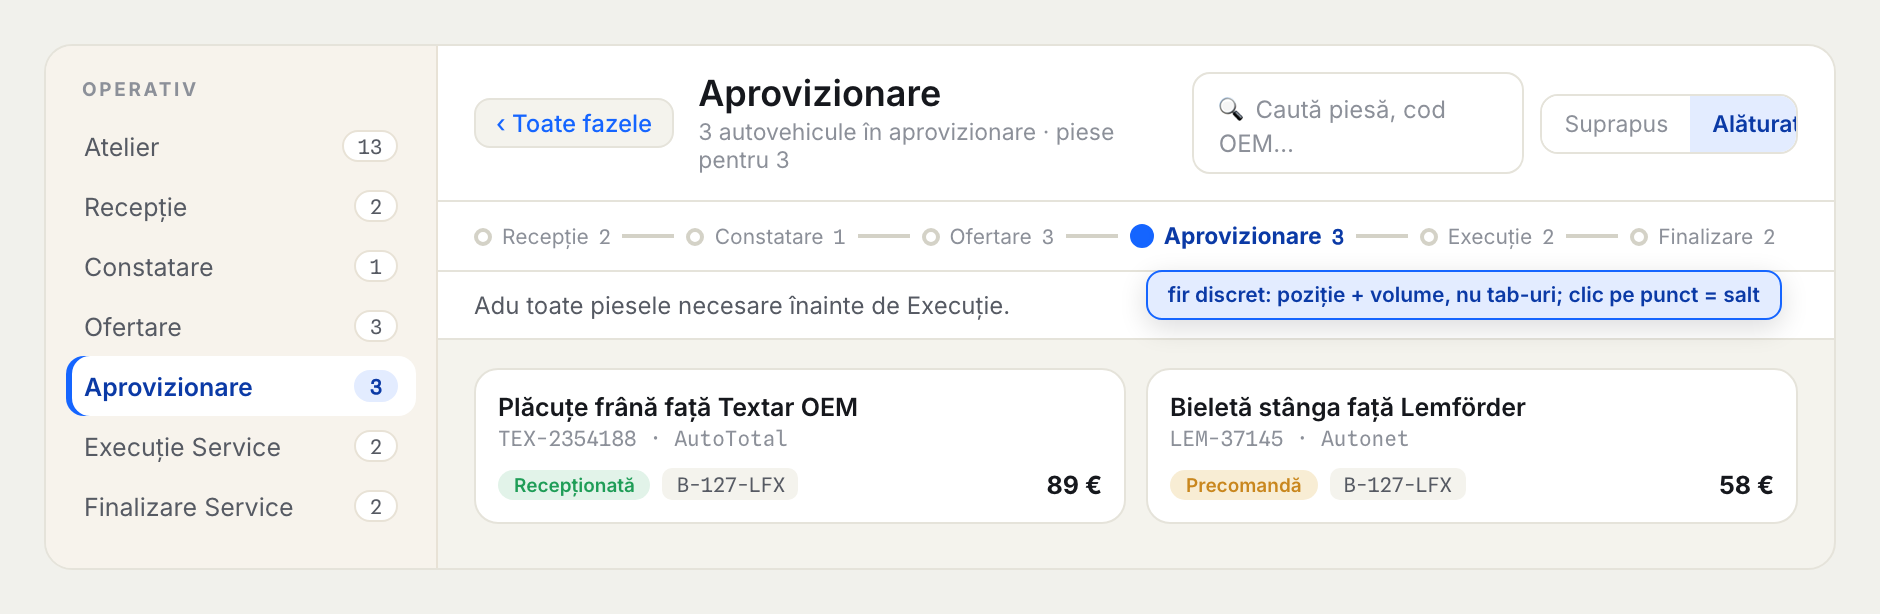This screenshot has height=614, width=1880.
Task: Select the Finalizare stage dot
Action: click(x=1639, y=237)
